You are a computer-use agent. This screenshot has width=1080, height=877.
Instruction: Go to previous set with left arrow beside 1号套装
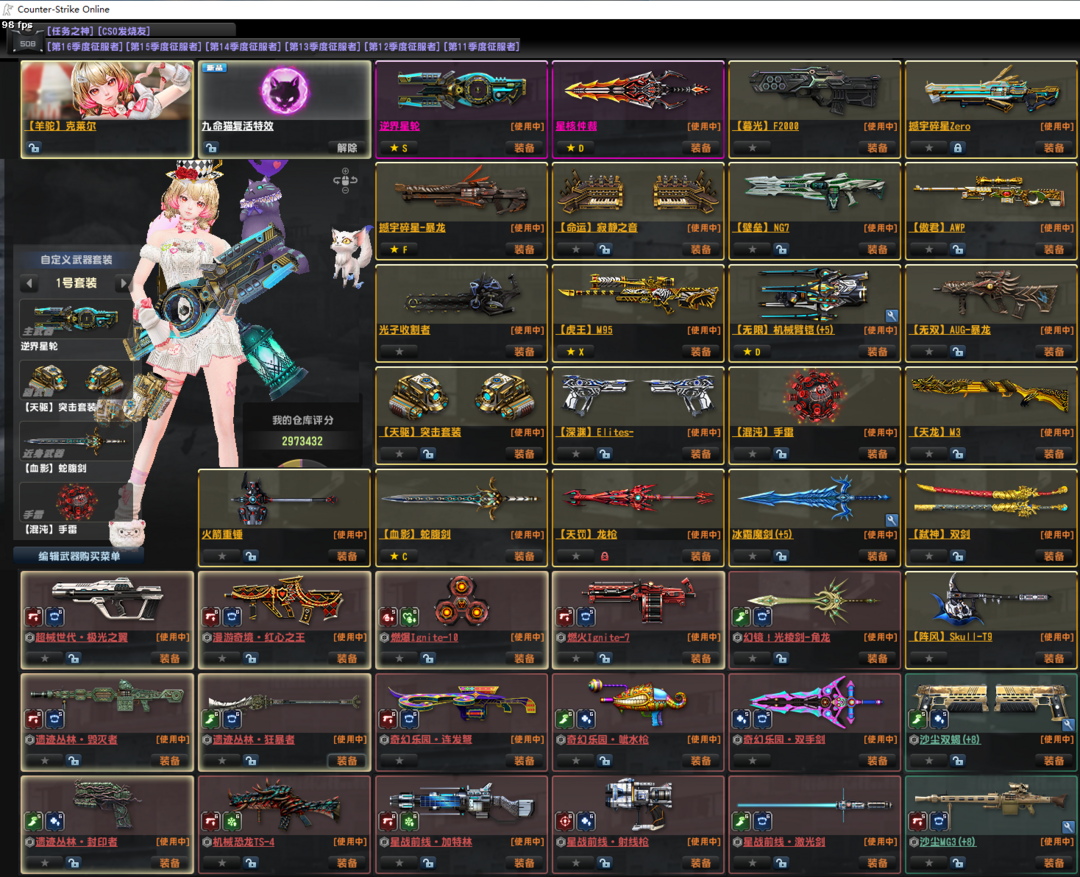point(29,282)
